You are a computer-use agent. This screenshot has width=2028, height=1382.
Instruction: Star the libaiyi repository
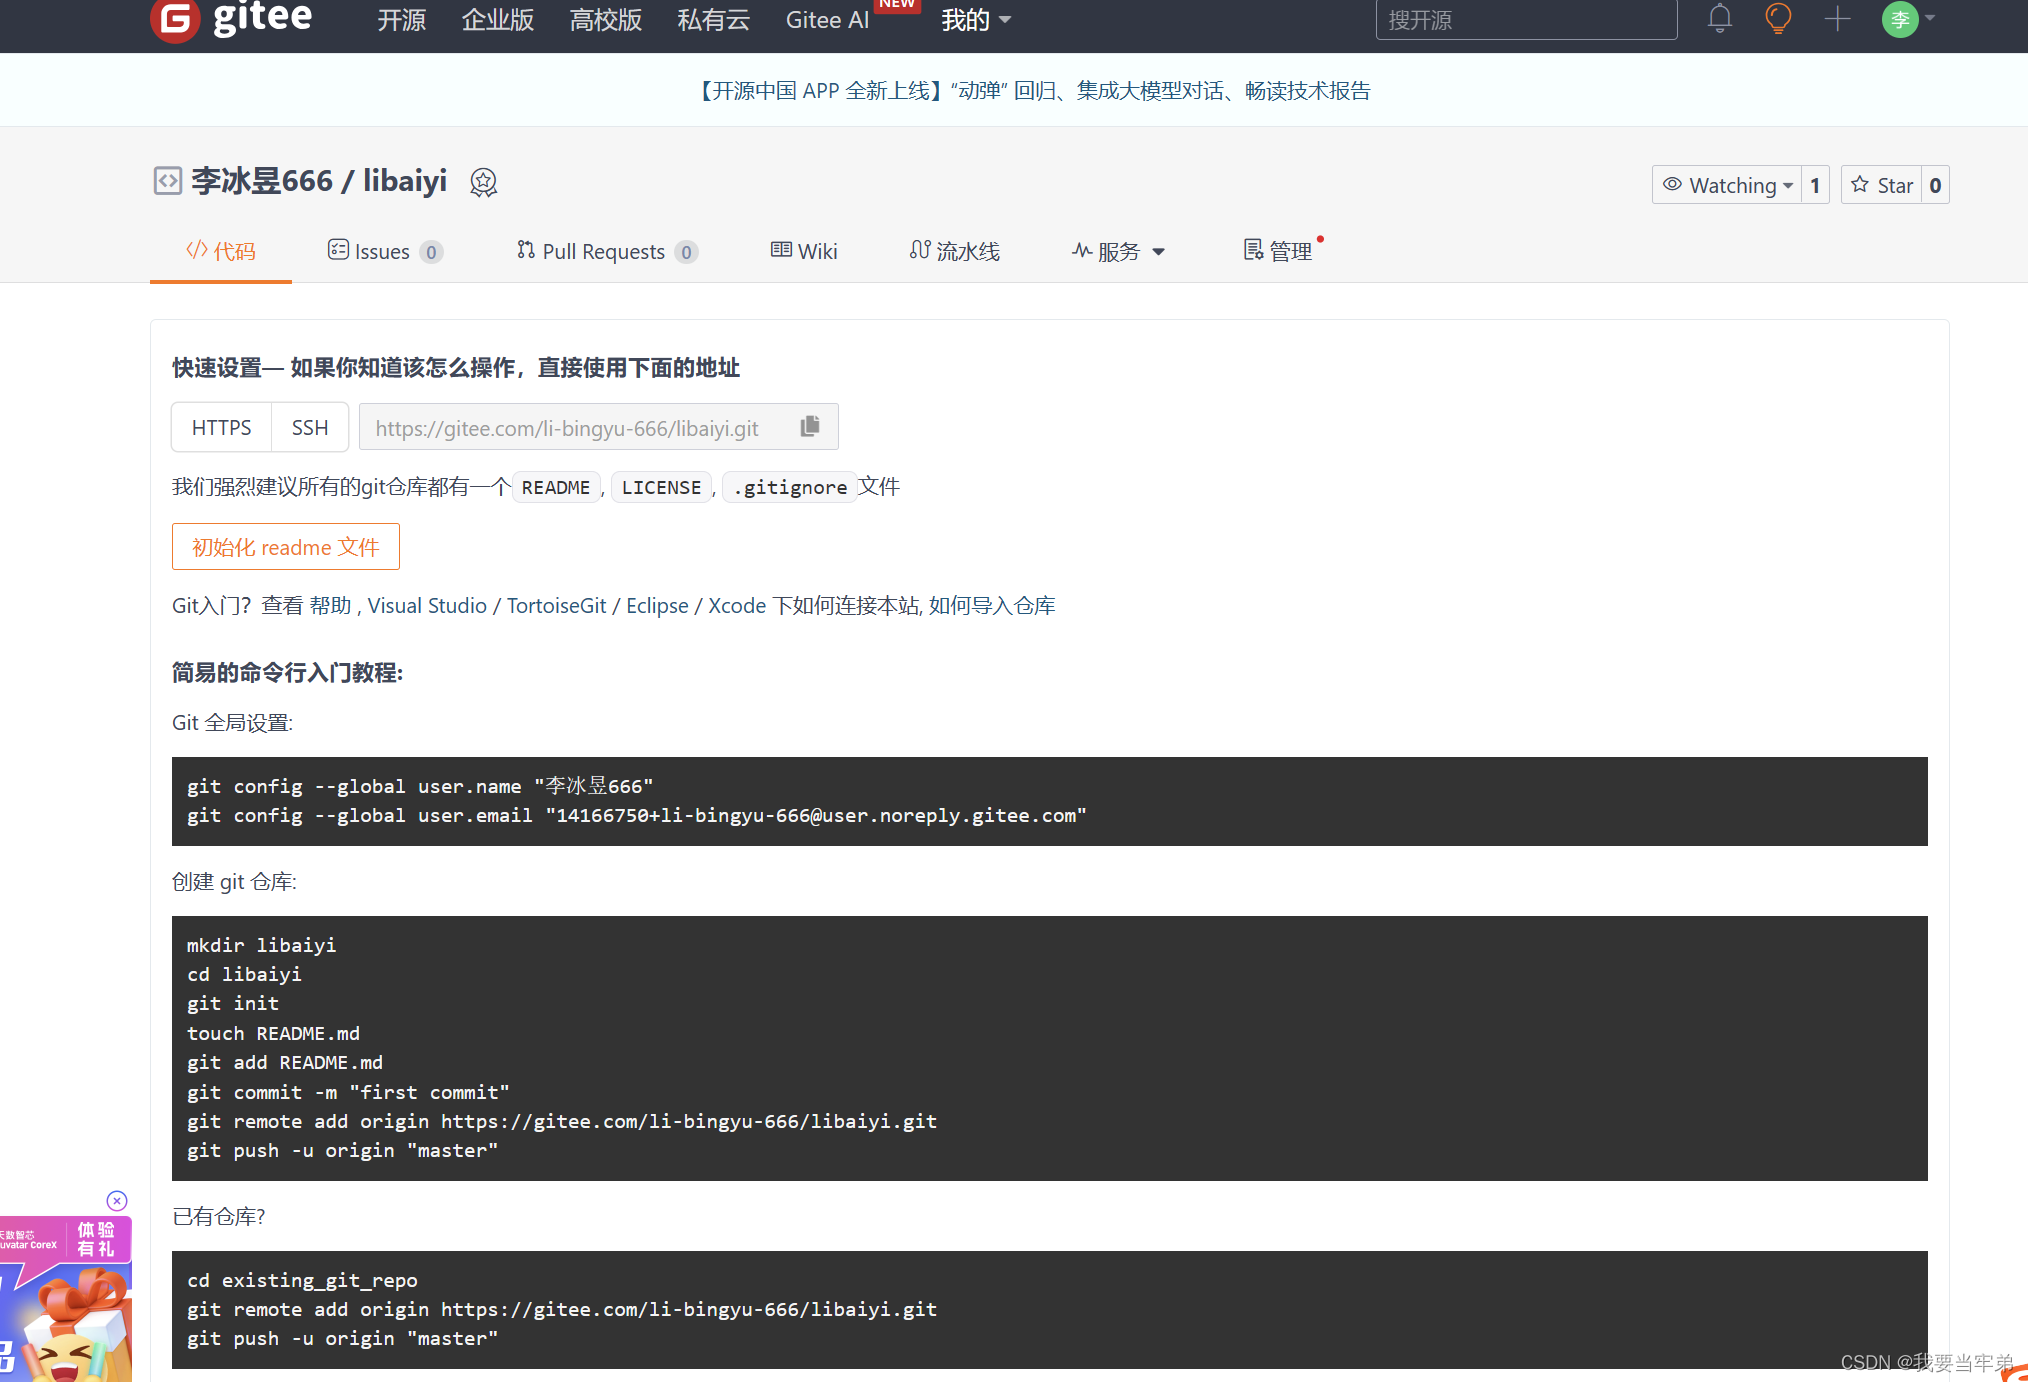(1881, 185)
